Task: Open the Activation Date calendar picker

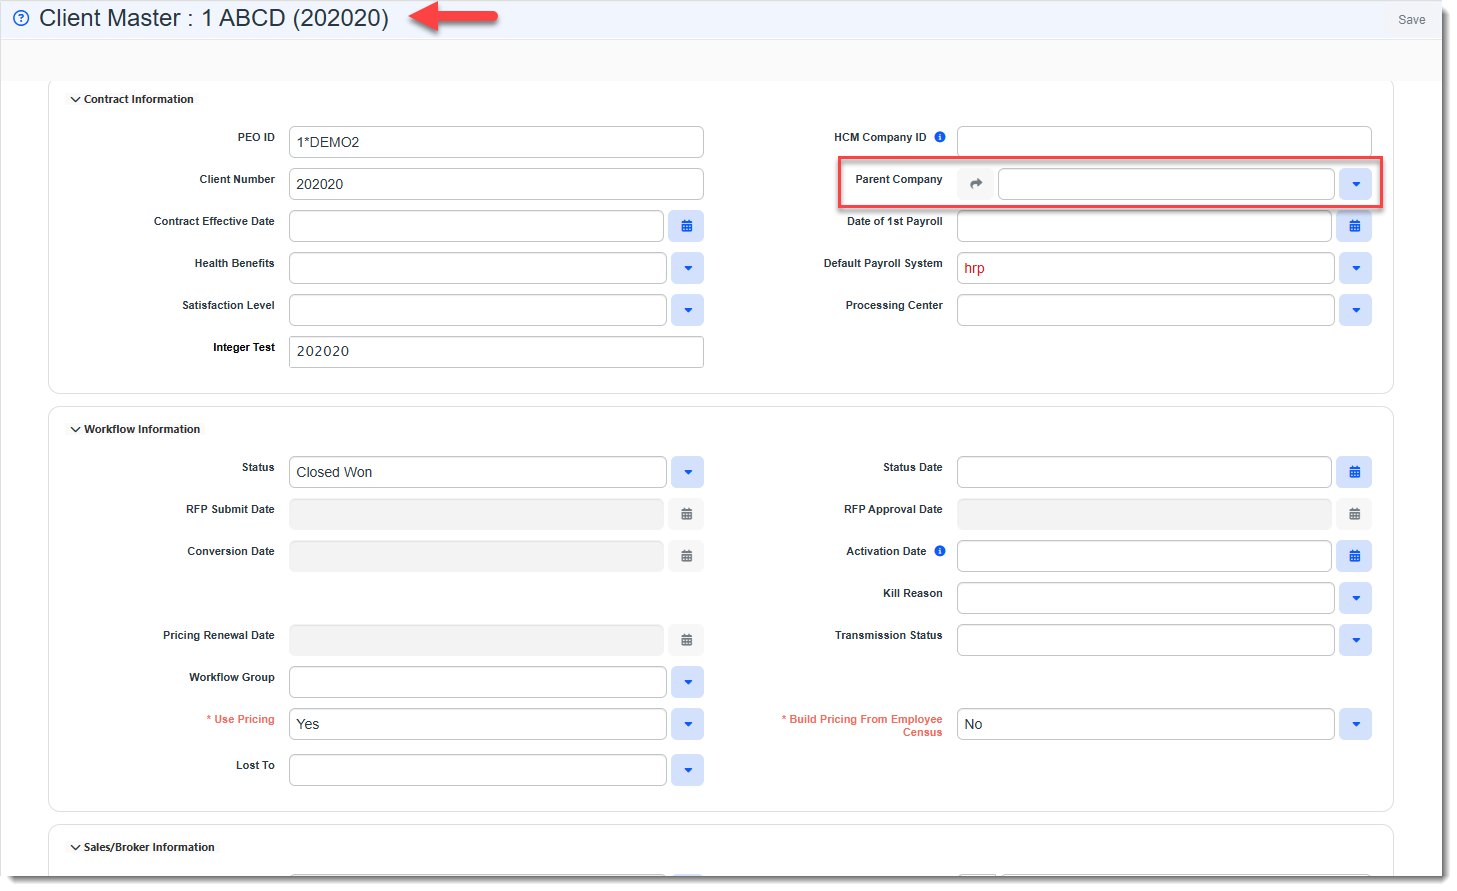Action: pyautogui.click(x=1354, y=556)
